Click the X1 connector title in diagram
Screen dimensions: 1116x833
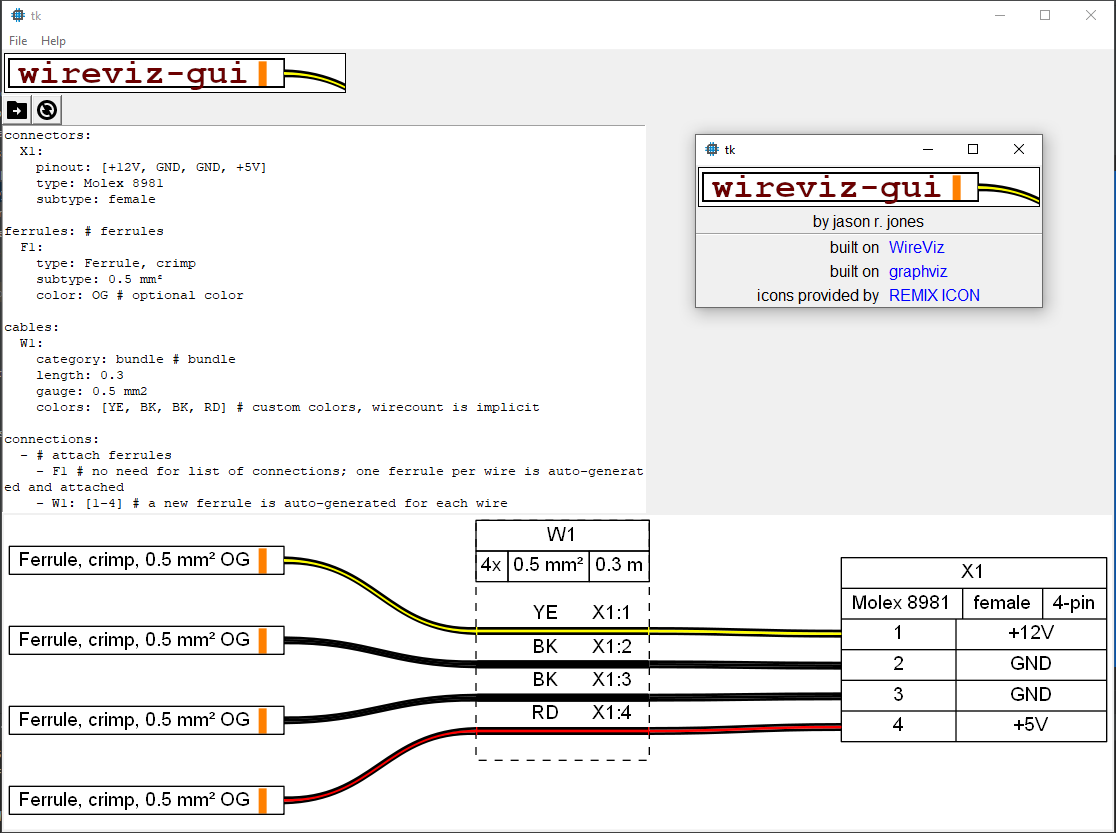(972, 572)
